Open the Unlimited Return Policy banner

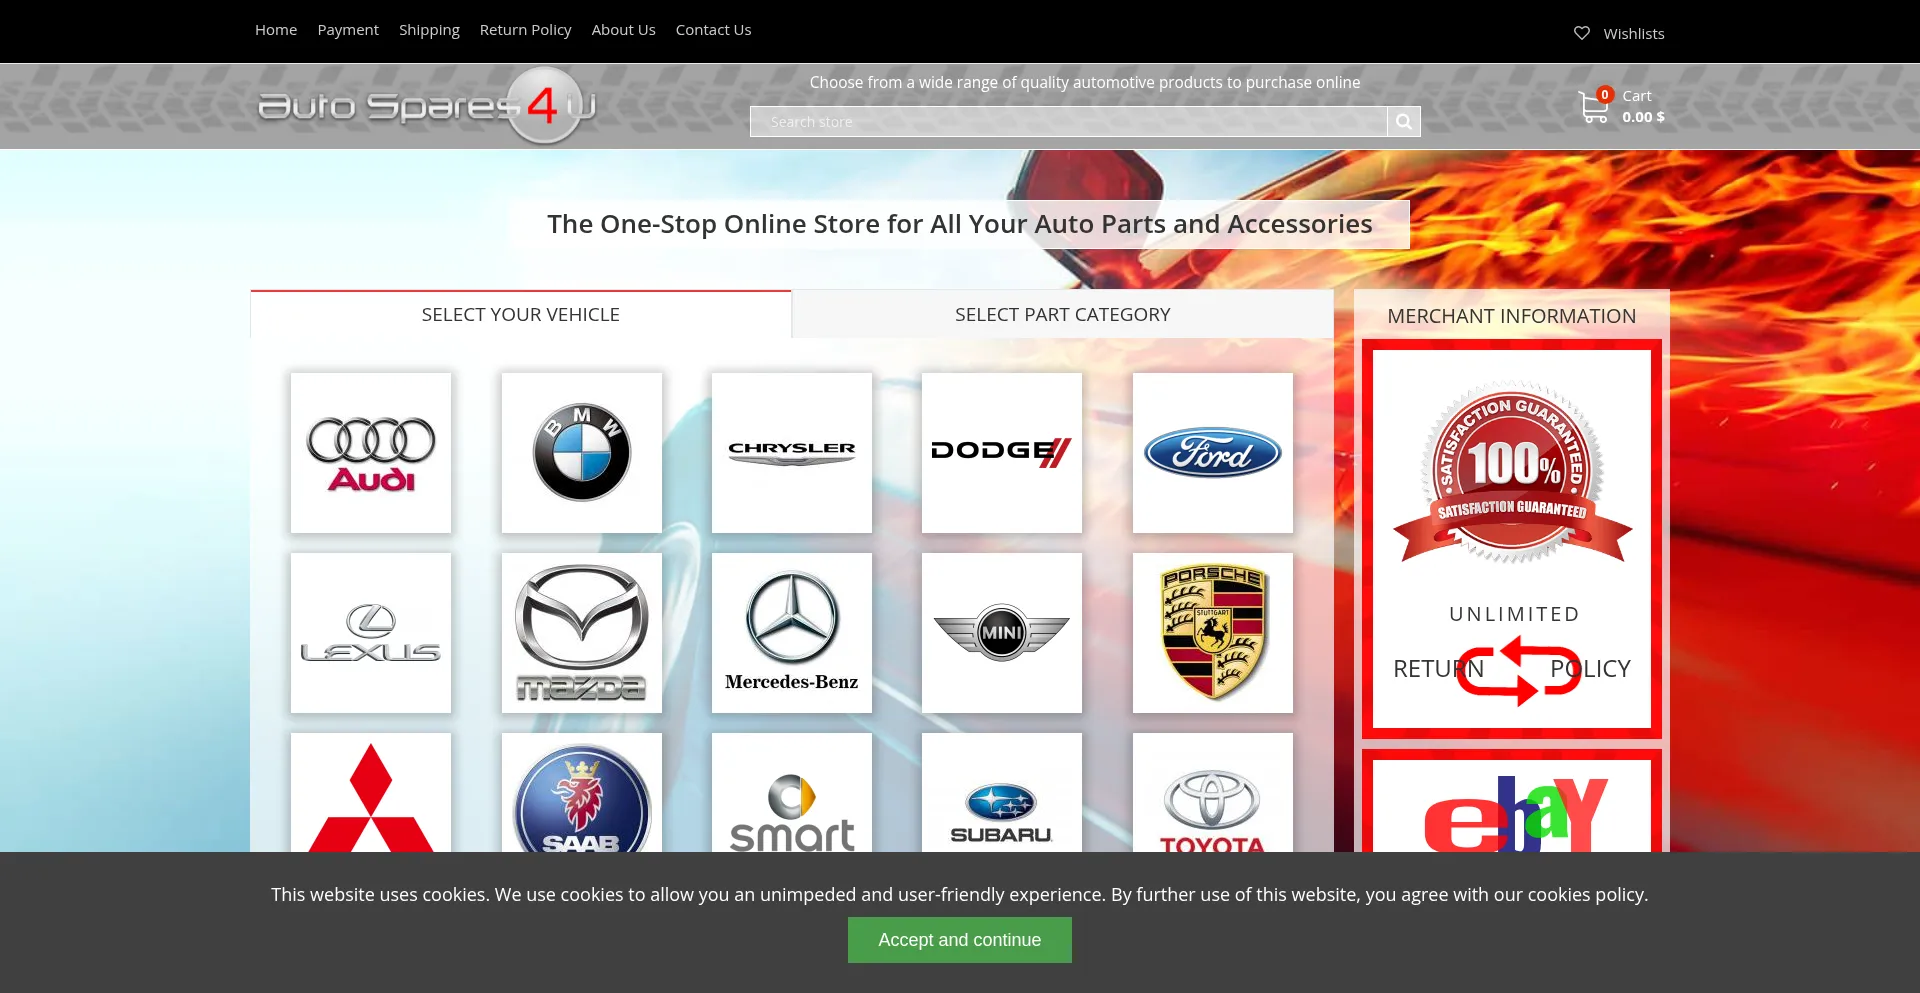click(x=1511, y=540)
